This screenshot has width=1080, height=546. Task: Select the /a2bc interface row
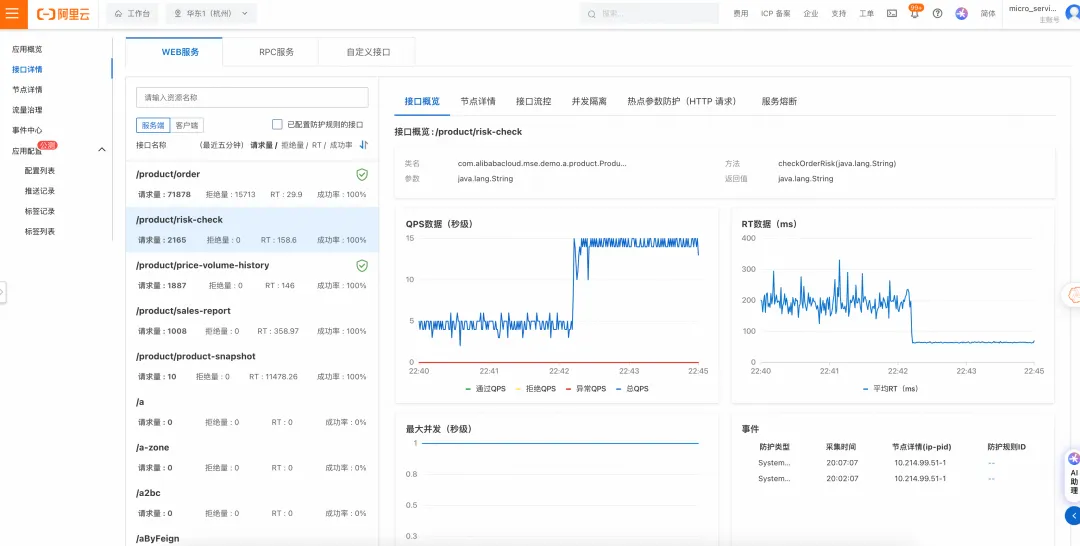[x=252, y=503]
